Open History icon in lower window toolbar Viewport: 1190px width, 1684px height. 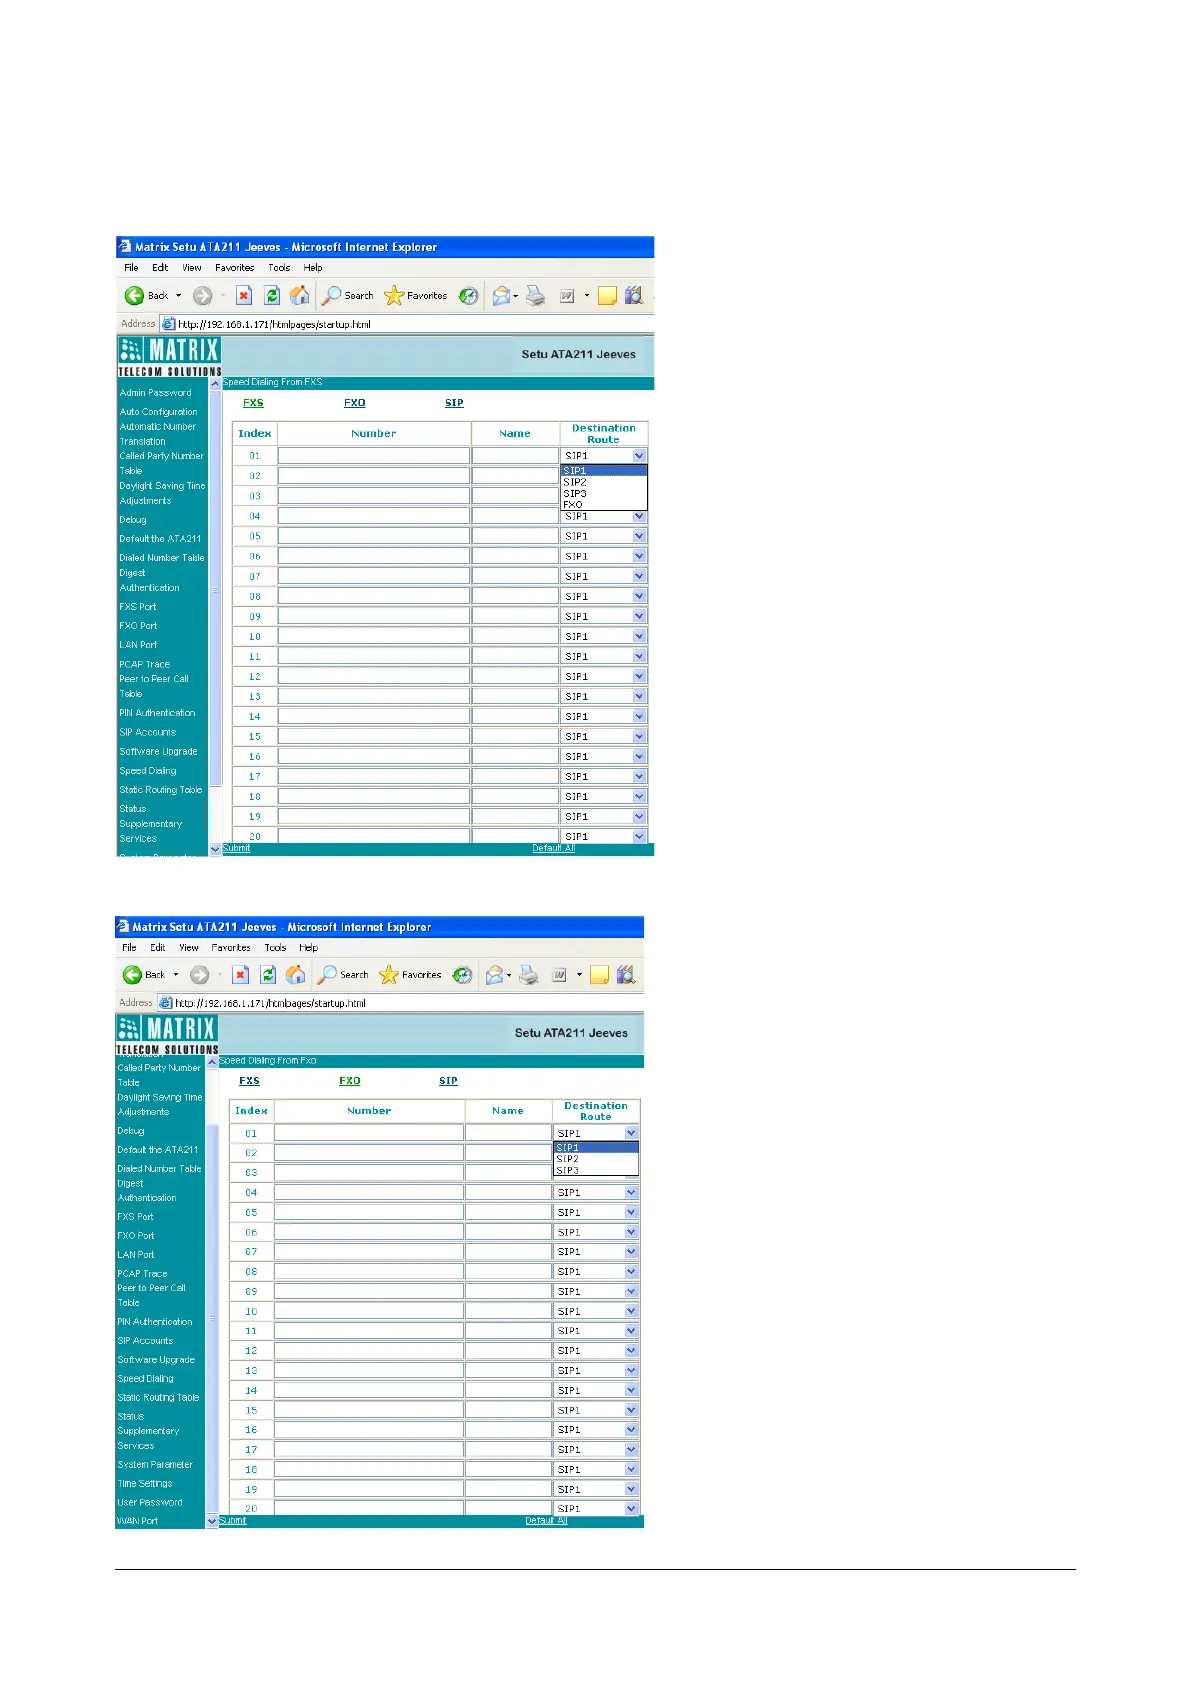[462, 975]
